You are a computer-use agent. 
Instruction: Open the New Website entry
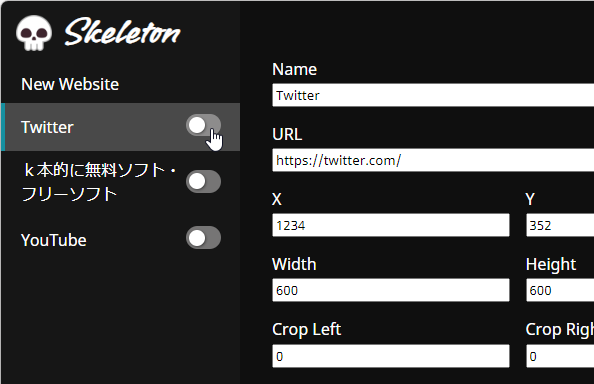70,84
